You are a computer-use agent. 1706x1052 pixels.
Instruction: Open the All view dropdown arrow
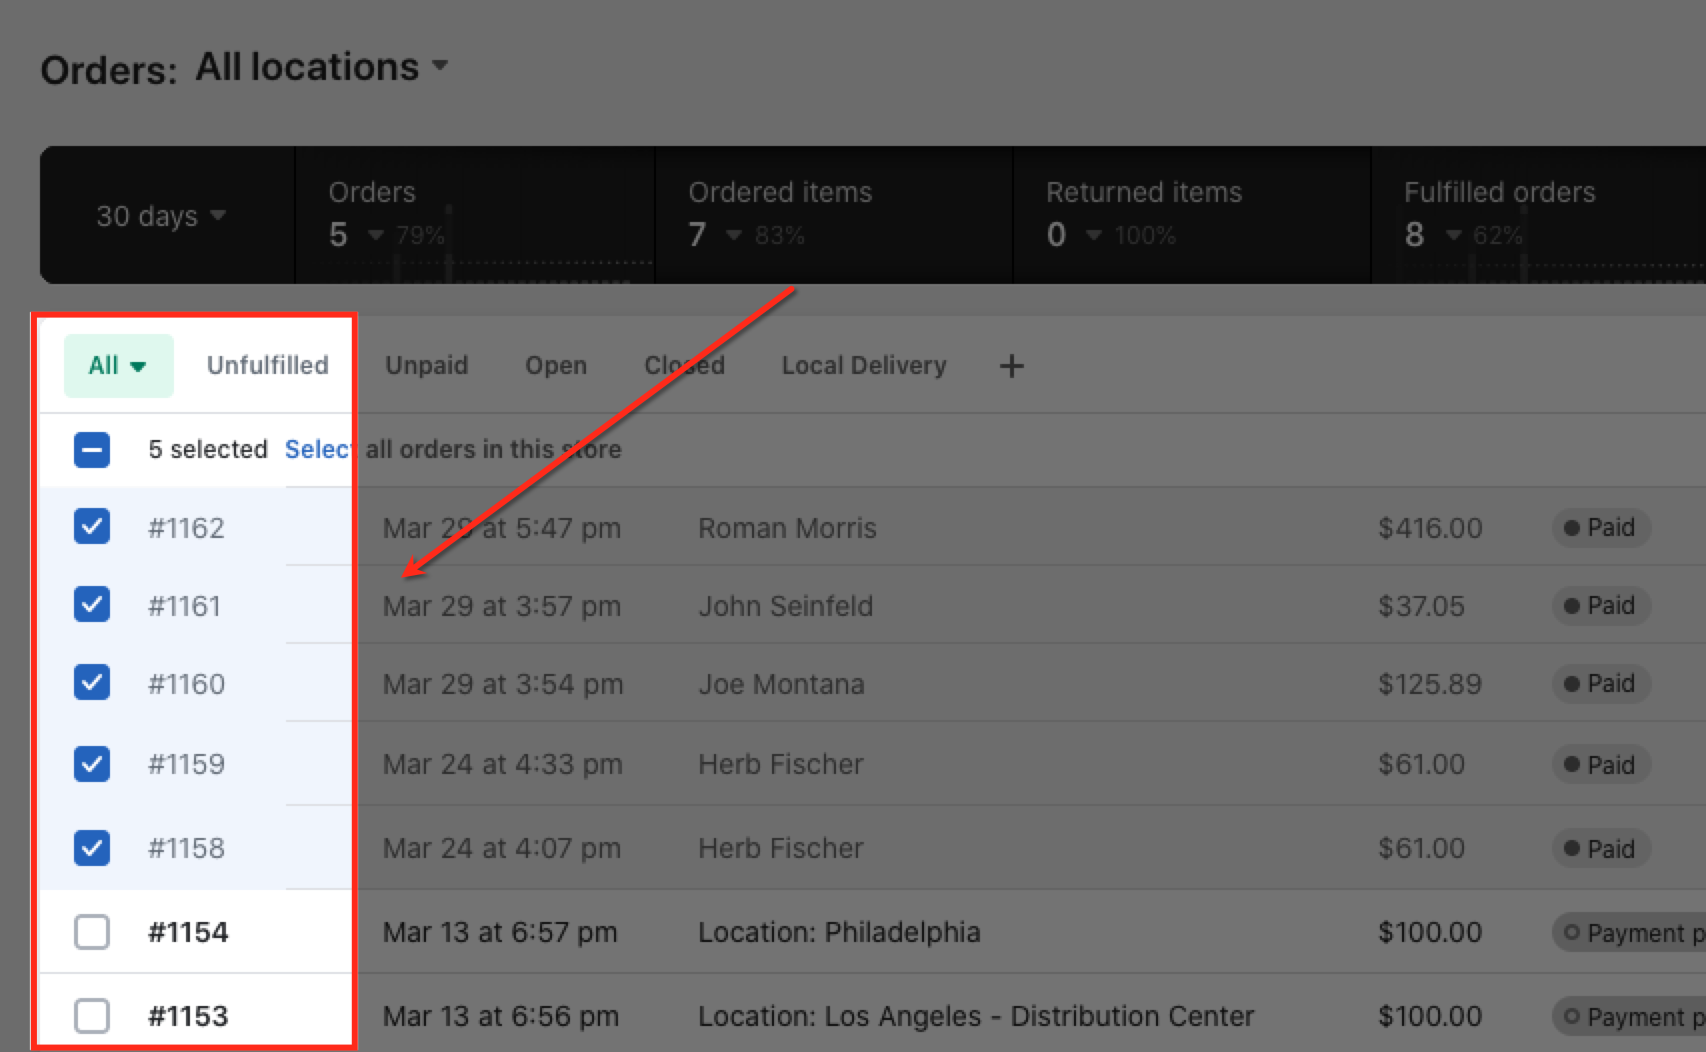[138, 366]
